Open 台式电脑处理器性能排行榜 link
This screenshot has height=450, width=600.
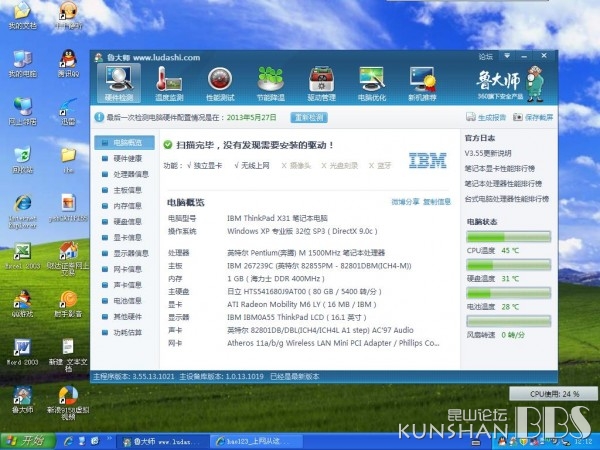tap(507, 199)
